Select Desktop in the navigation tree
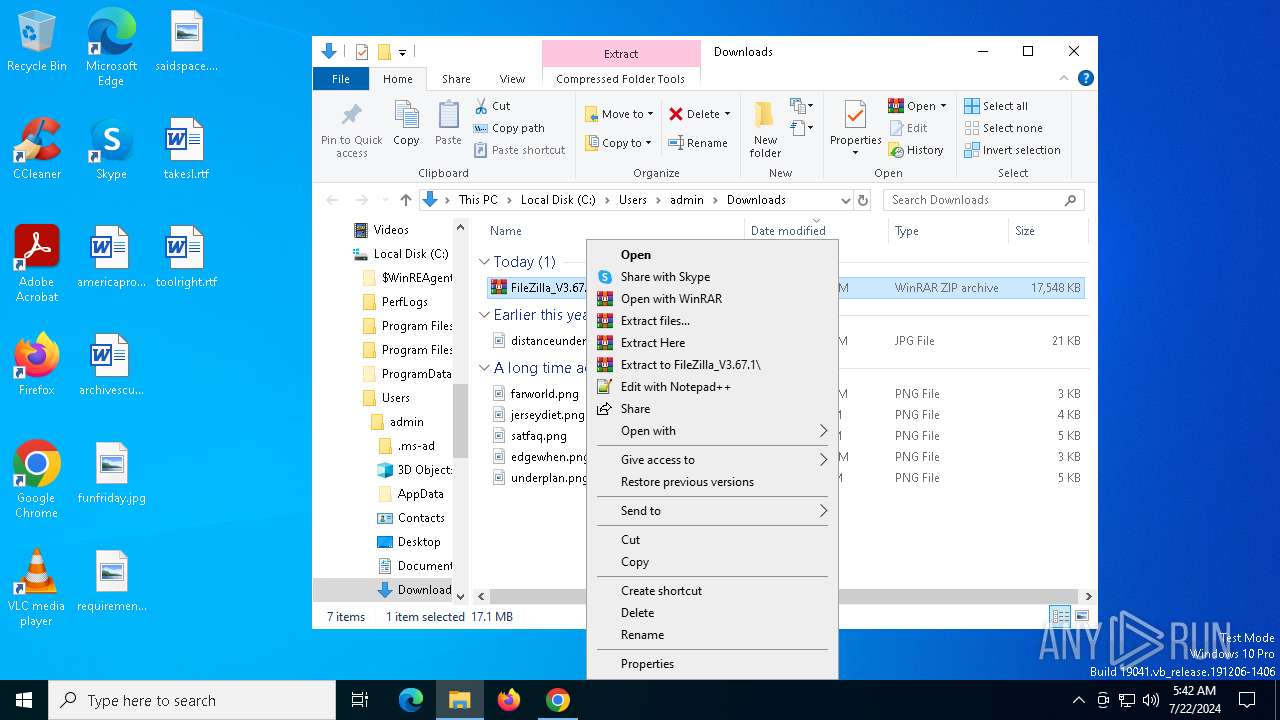The width and height of the screenshot is (1280, 720). pyautogui.click(x=418, y=542)
